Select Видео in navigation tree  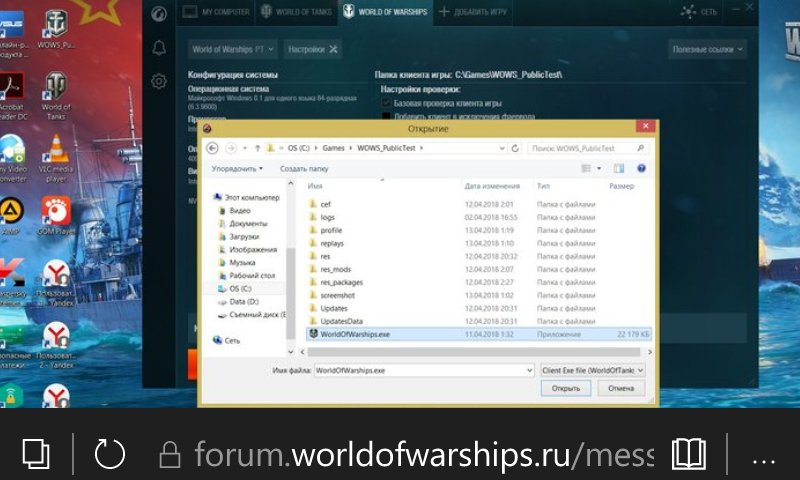235,211
